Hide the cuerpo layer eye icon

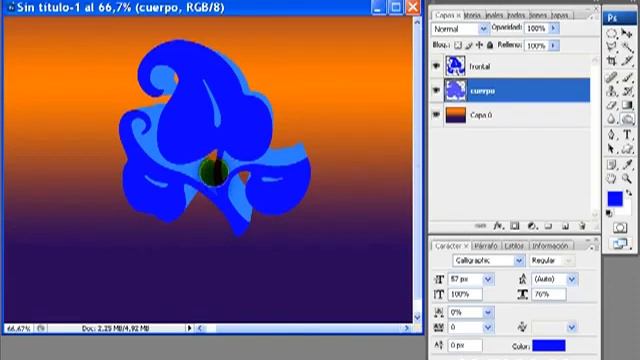click(x=436, y=90)
